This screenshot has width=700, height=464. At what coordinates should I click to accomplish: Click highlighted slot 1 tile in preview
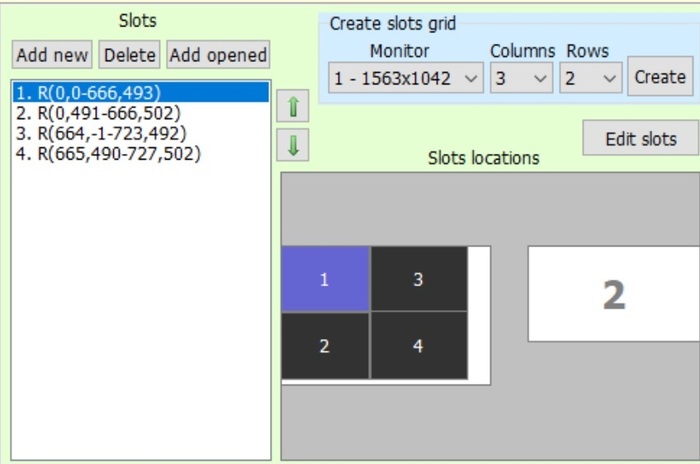[324, 280]
